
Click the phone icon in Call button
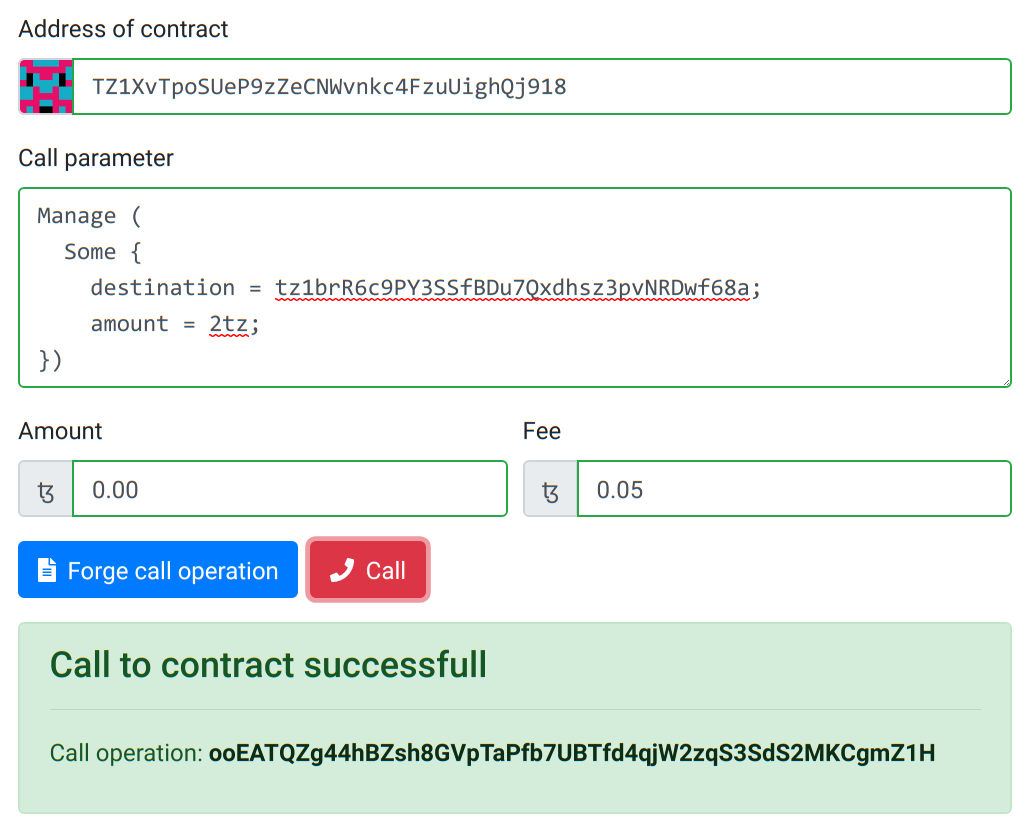click(342, 570)
